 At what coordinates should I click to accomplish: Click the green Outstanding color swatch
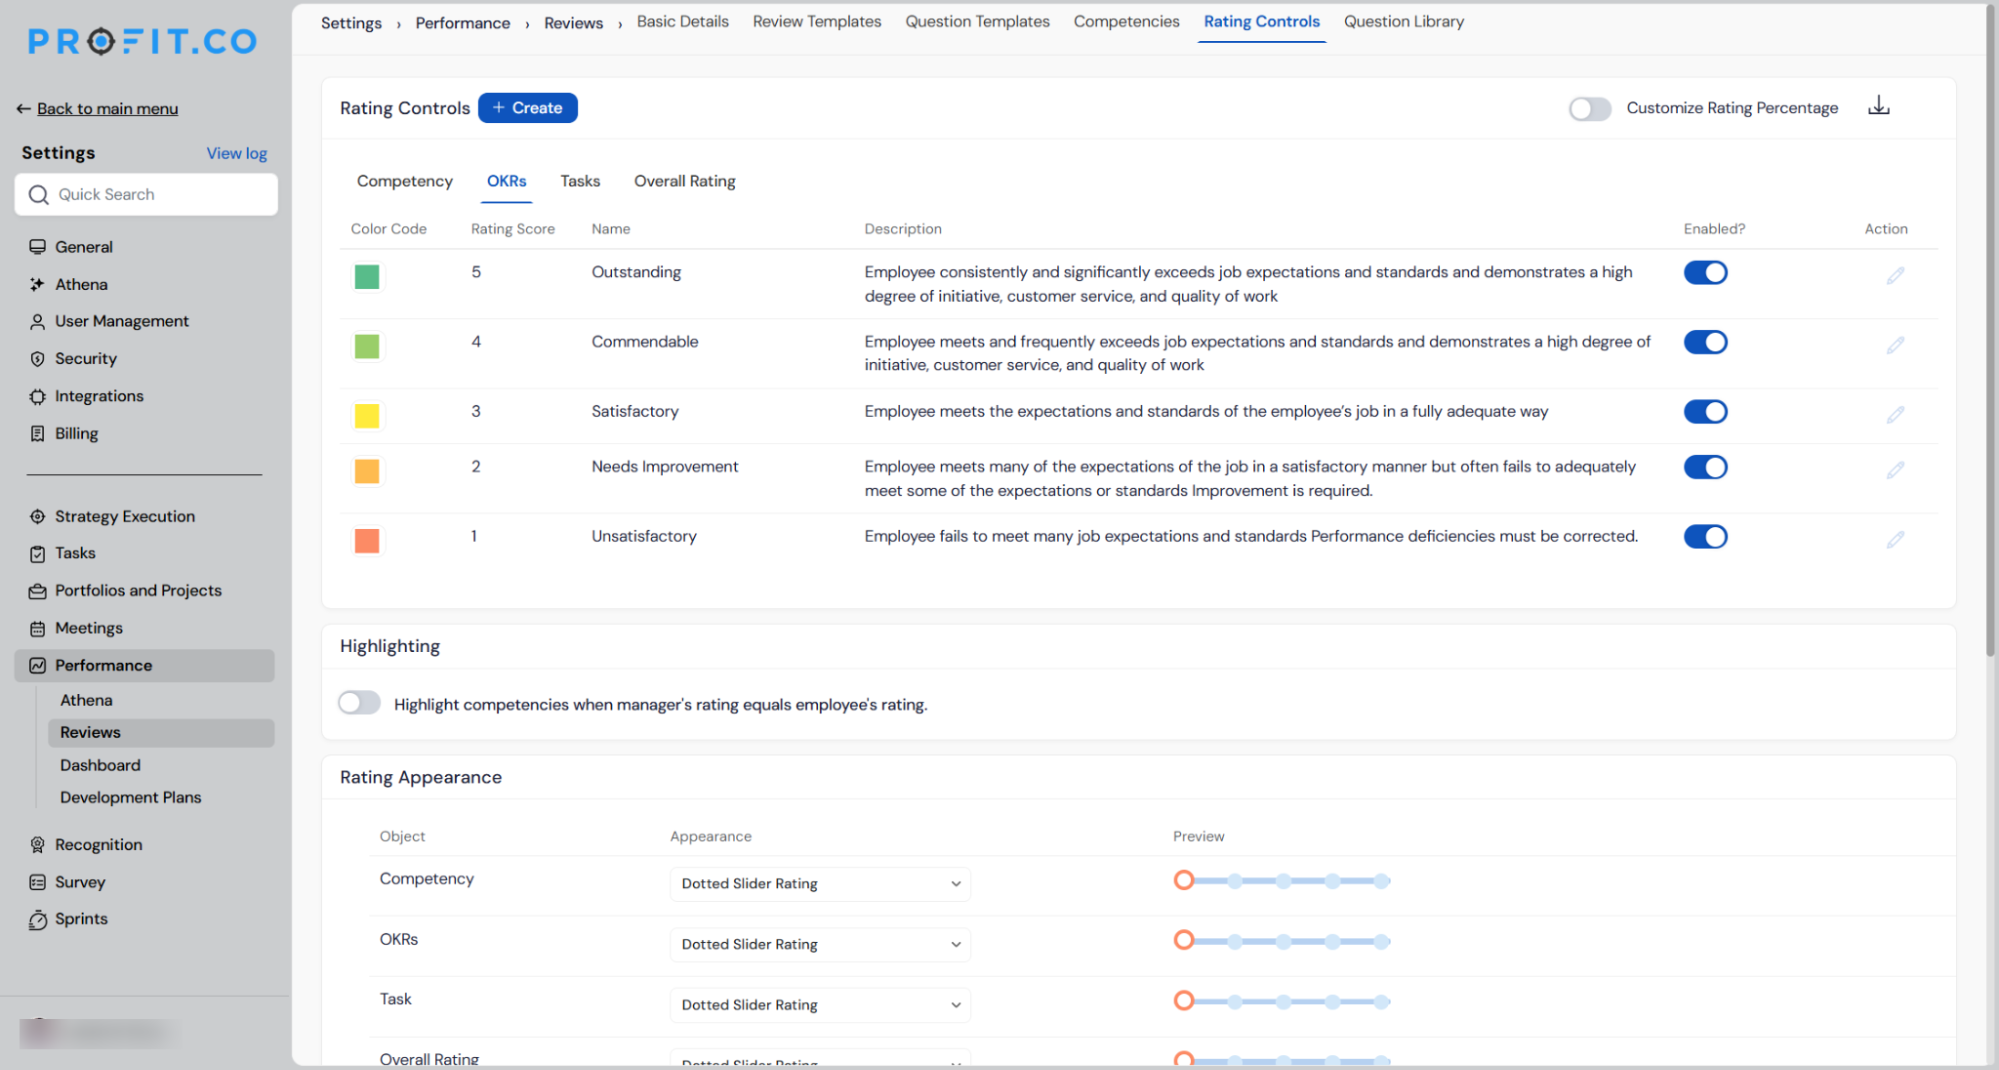pos(367,276)
